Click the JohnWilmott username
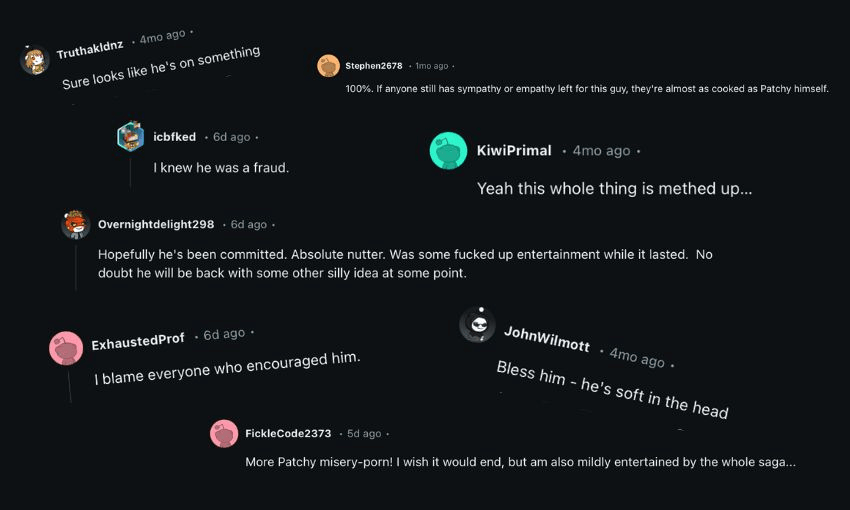Image resolution: width=850 pixels, height=510 pixels. coord(546,338)
